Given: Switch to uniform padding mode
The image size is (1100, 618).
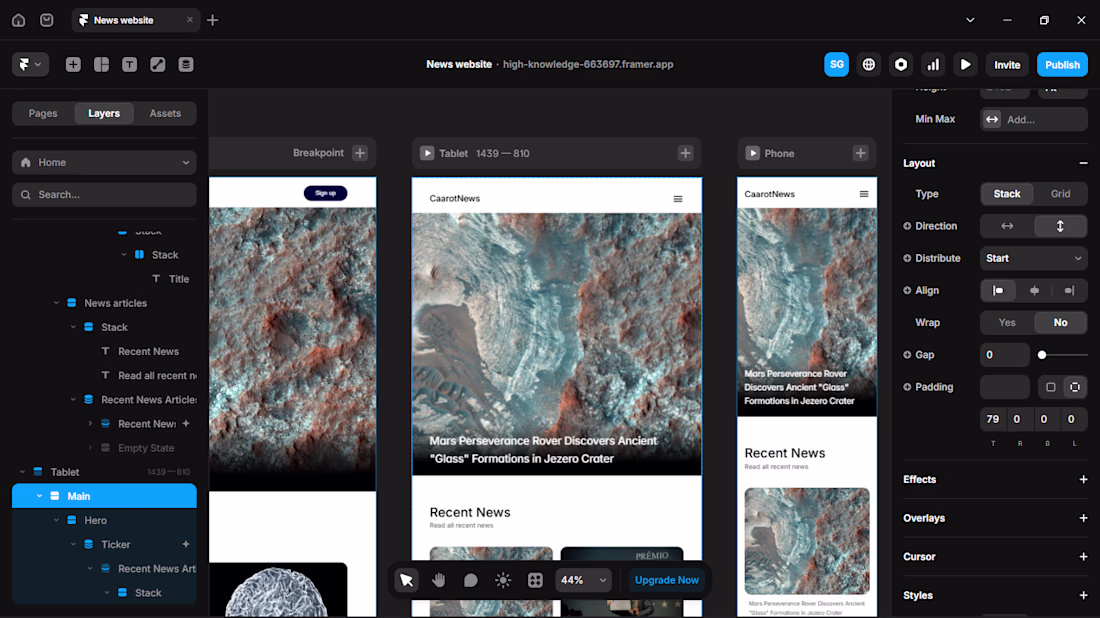Looking at the screenshot, I should point(1050,387).
